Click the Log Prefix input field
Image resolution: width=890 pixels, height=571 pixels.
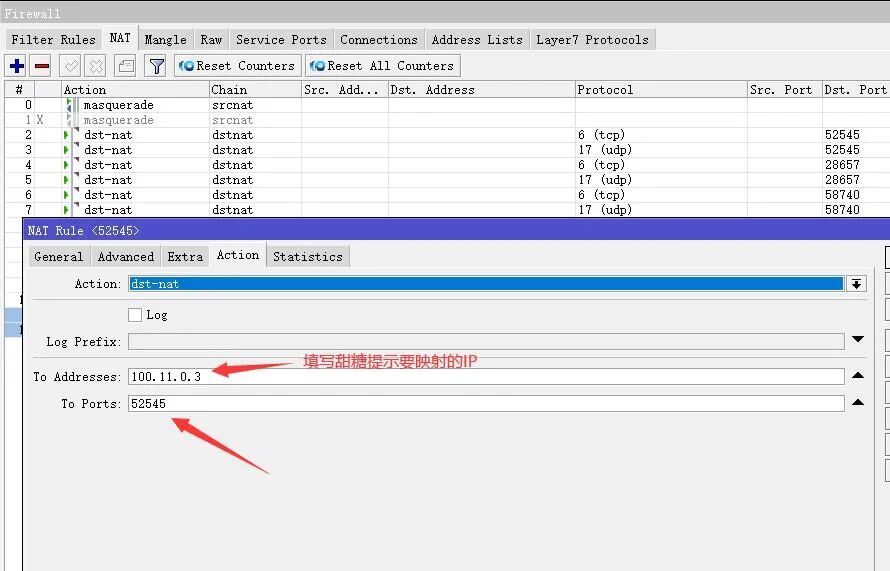486,342
